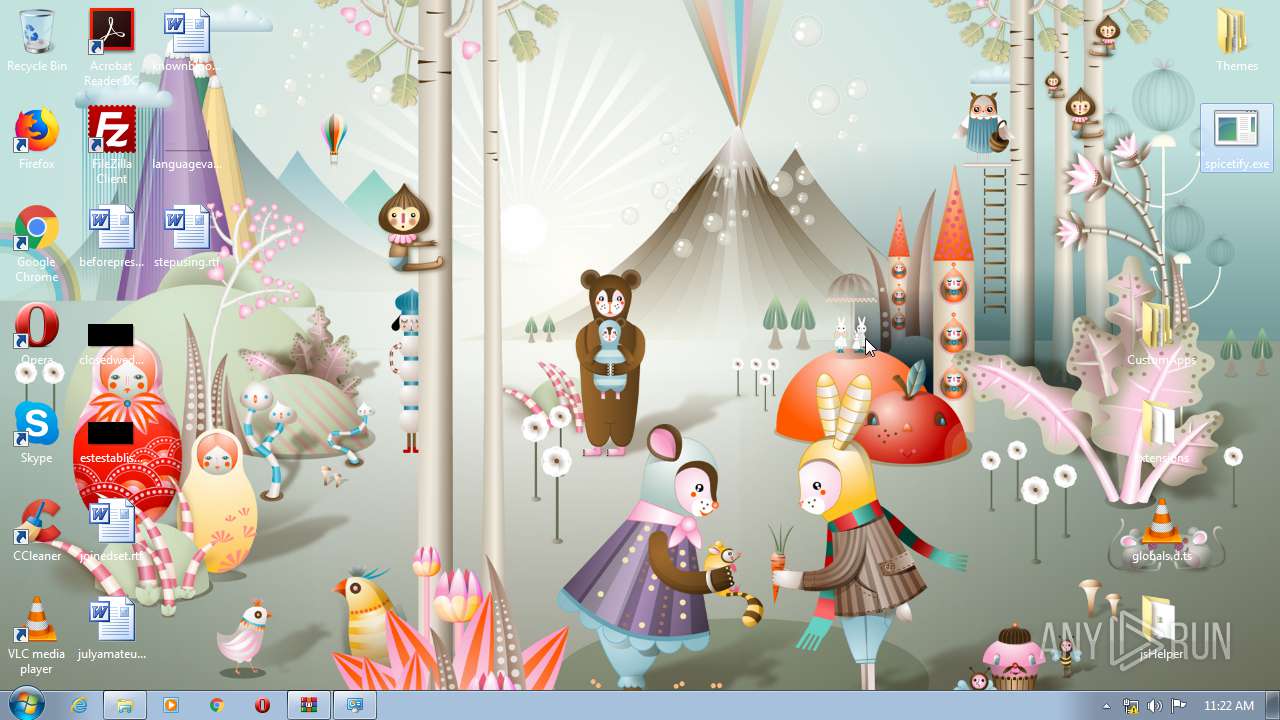Switch to the WinRAR taskbar window
The image size is (1280, 720).
point(309,705)
